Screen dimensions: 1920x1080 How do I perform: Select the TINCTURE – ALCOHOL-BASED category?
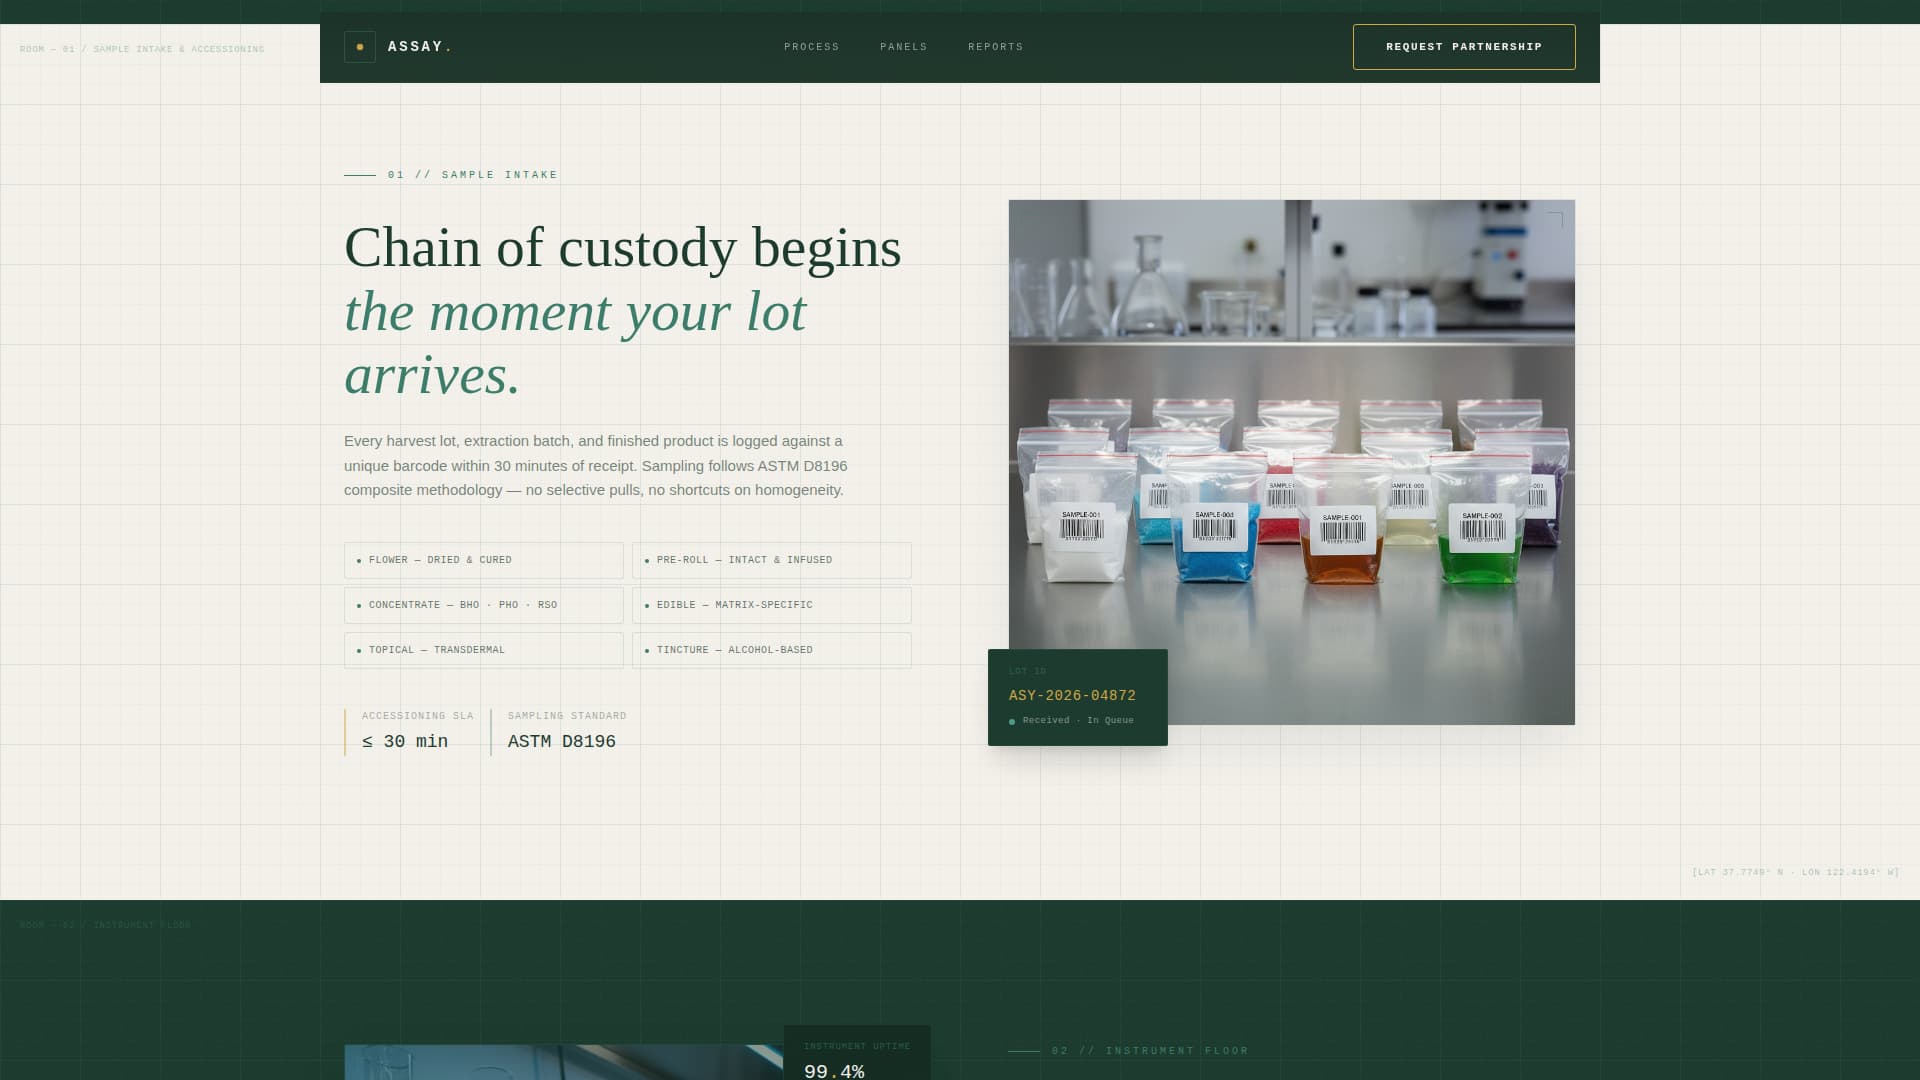(771, 649)
